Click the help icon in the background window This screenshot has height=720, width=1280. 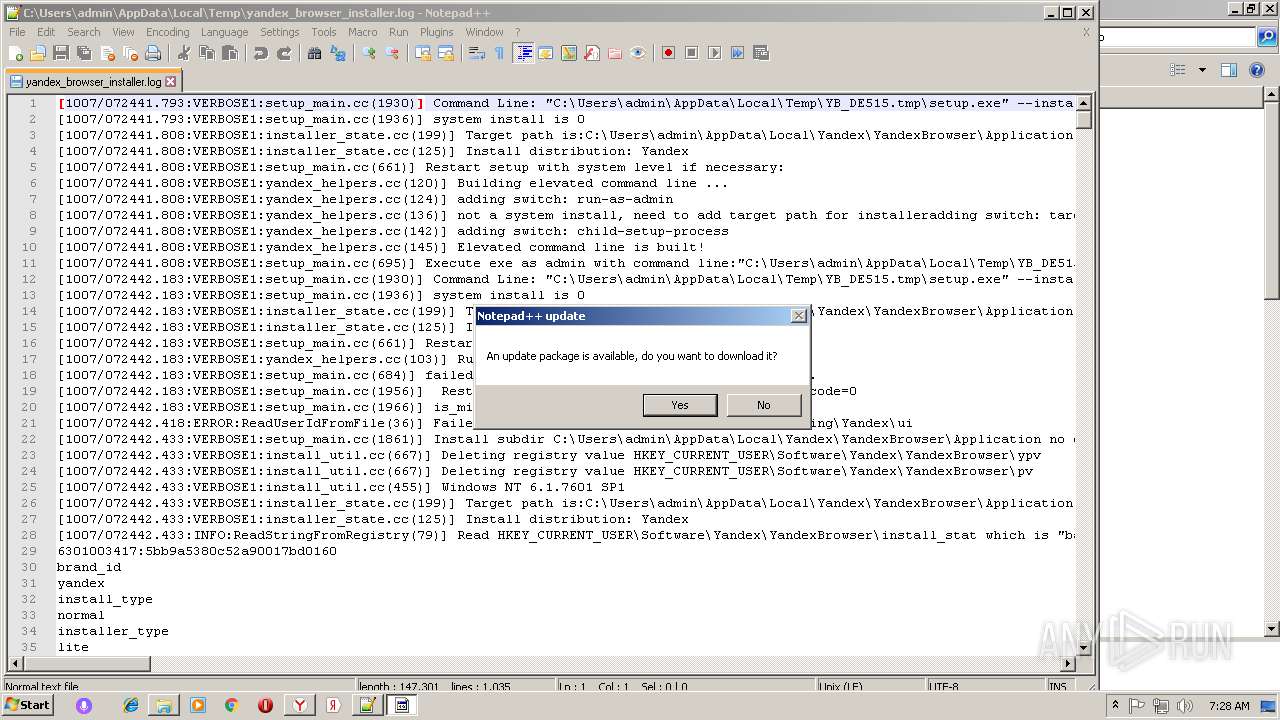pos(1257,70)
